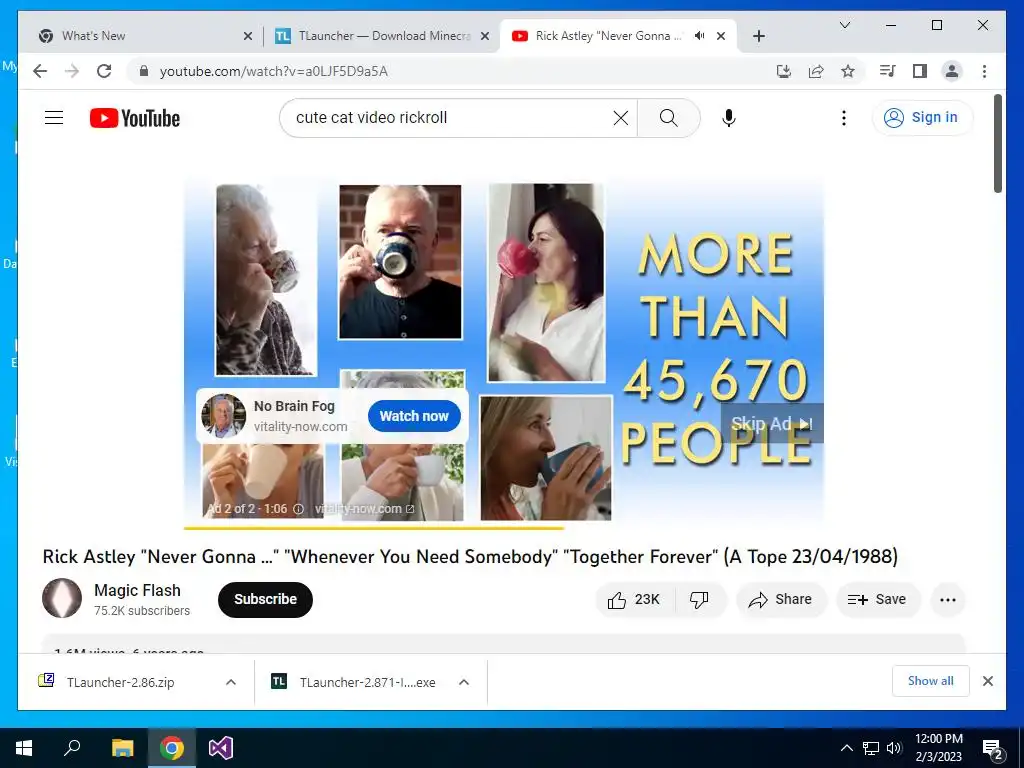Subscribe to Magic Flash
The width and height of the screenshot is (1024, 768).
click(x=265, y=600)
